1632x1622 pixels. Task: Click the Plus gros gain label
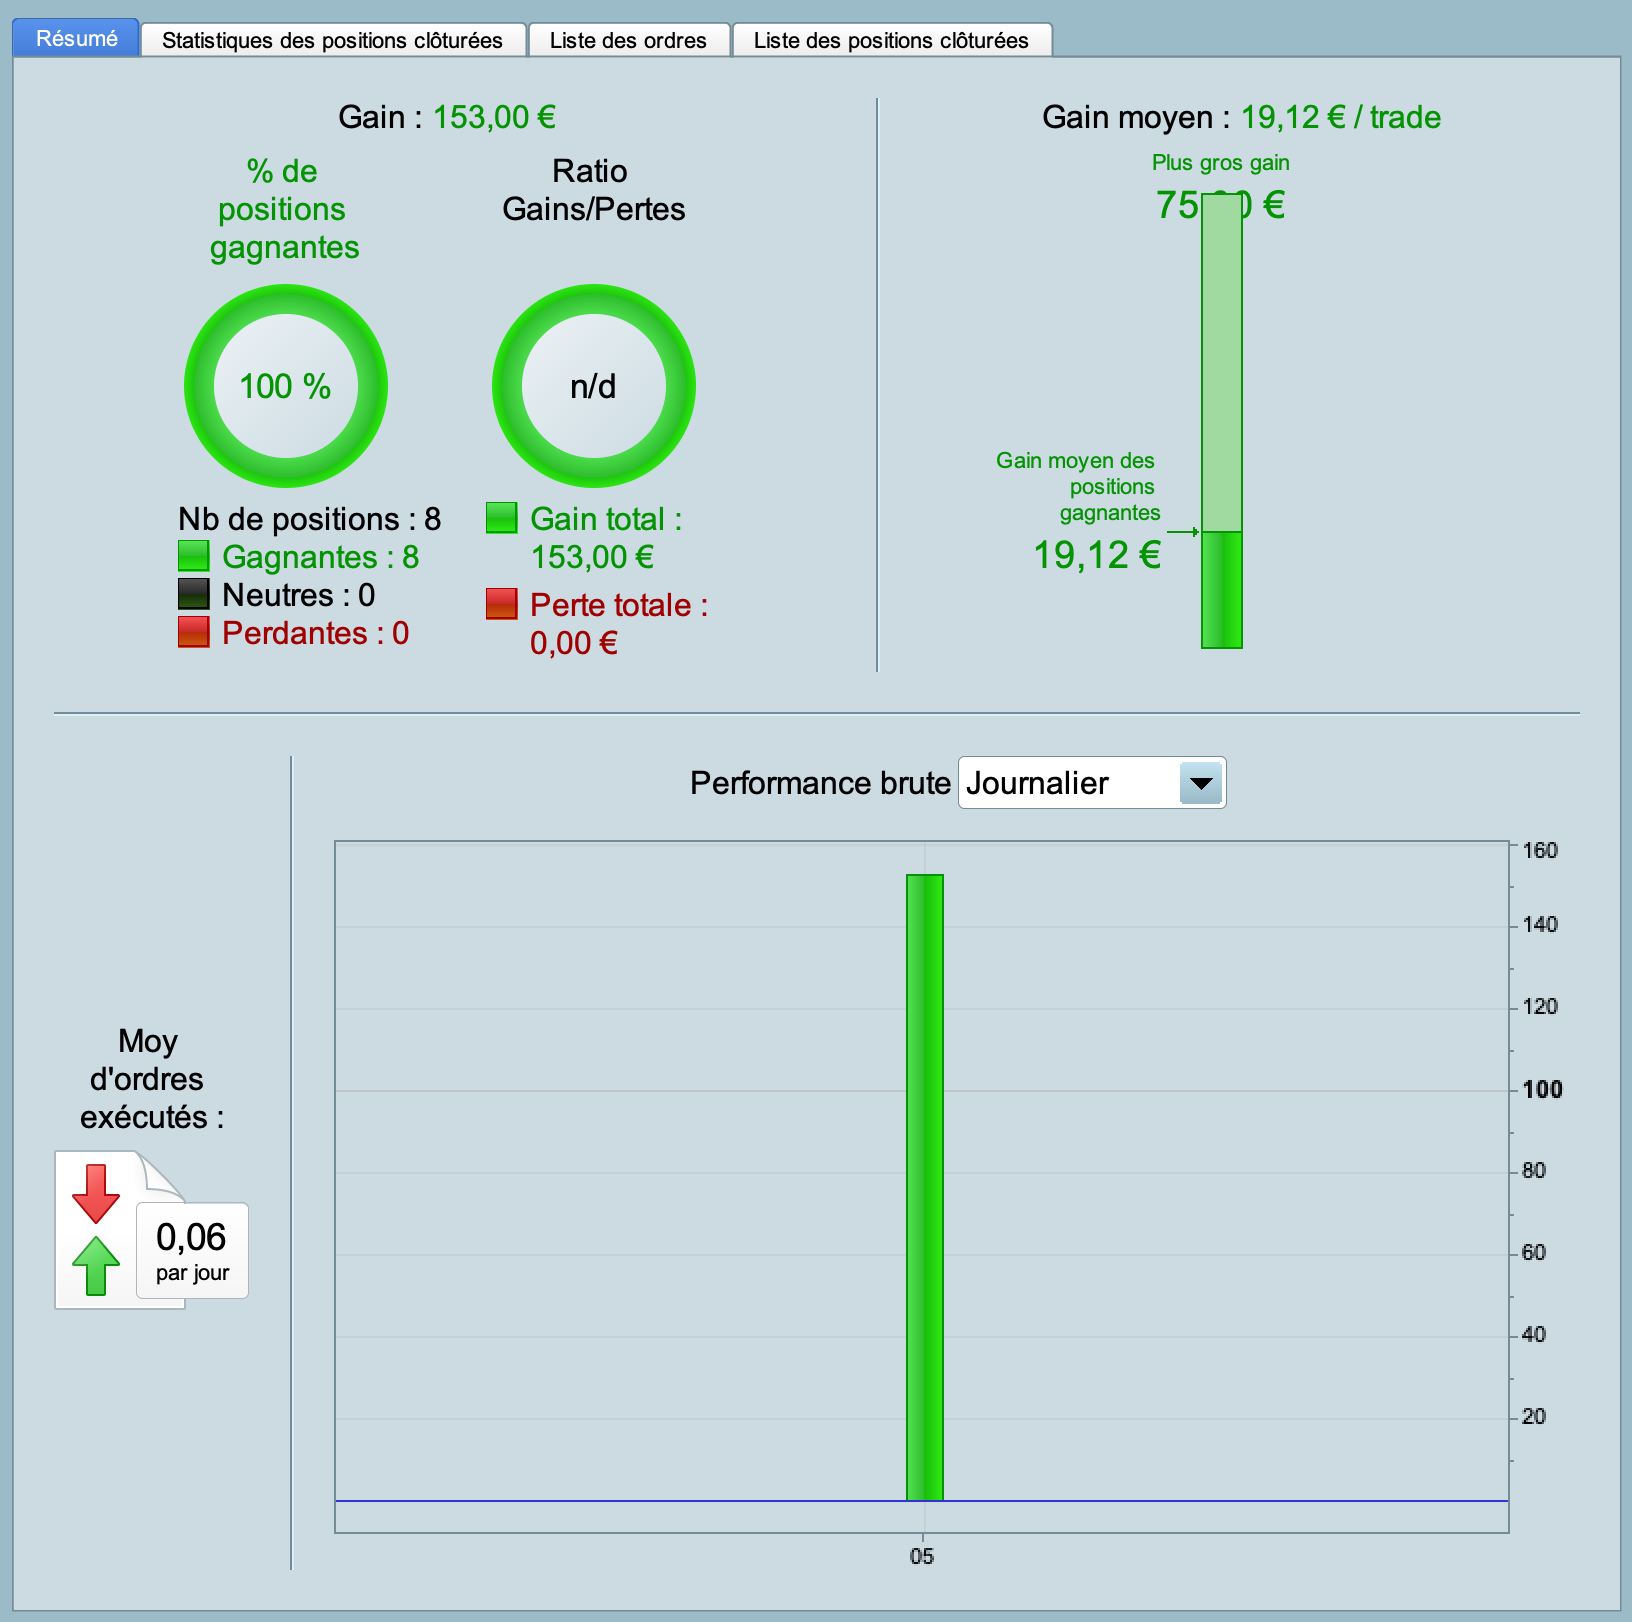click(1221, 163)
